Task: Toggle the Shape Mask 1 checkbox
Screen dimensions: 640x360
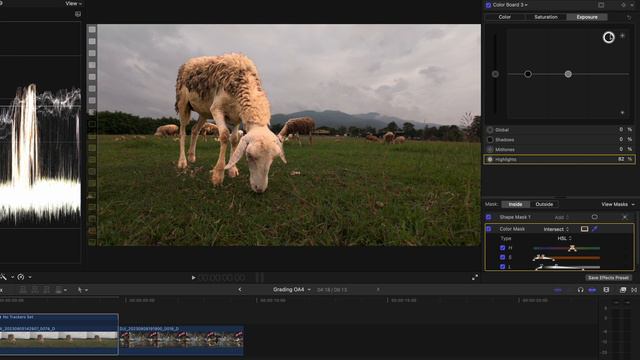Action: point(489,217)
